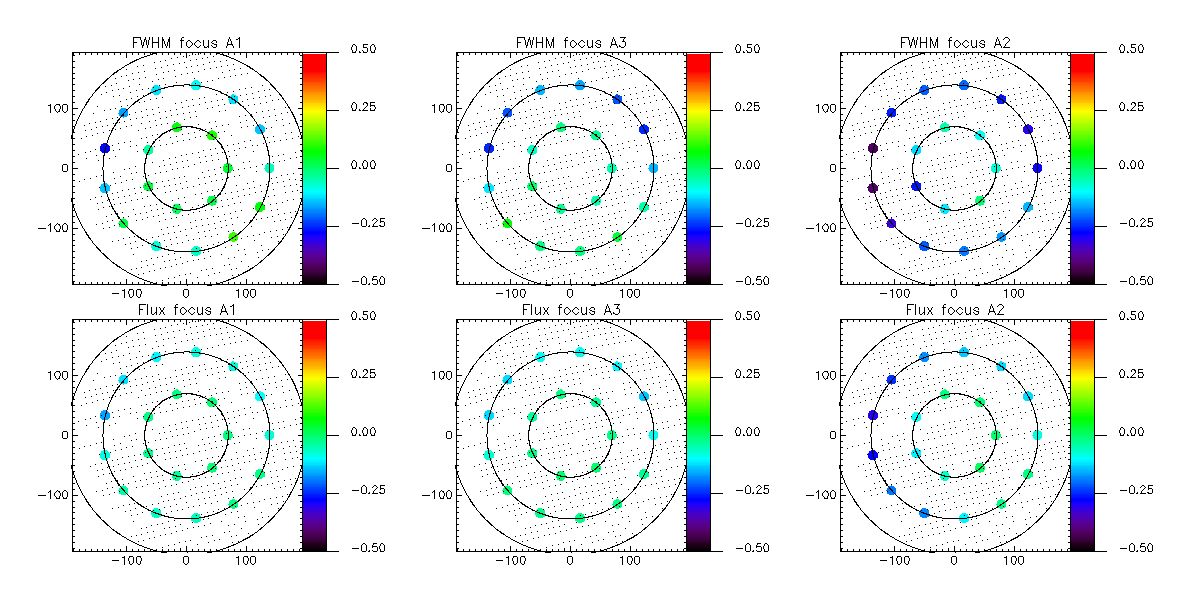Click red top of FWHM focus A1 colorbar
Screen dimensions: 1200x600
(315, 60)
